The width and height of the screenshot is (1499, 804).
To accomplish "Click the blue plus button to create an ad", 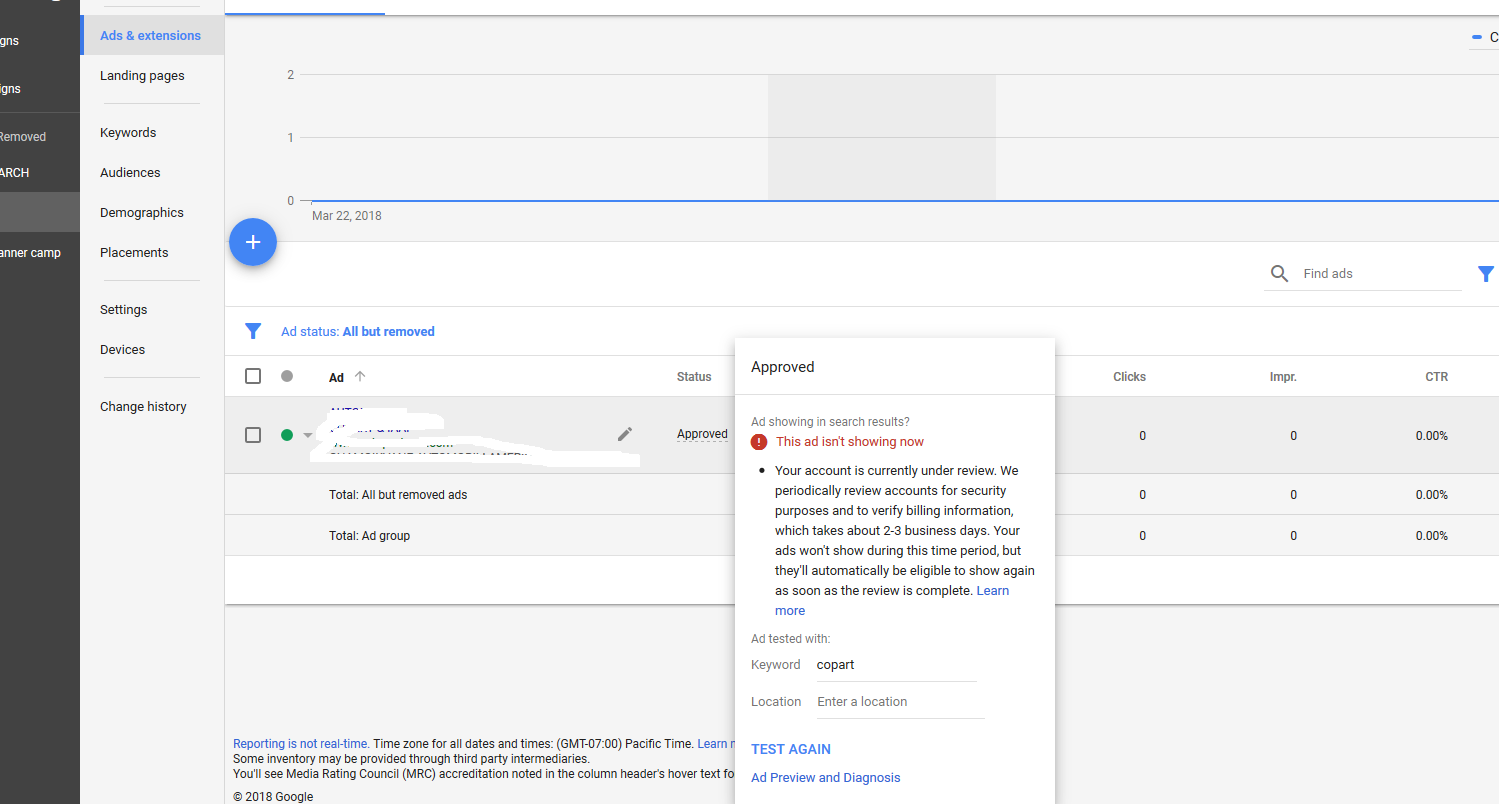I will pyautogui.click(x=253, y=242).
